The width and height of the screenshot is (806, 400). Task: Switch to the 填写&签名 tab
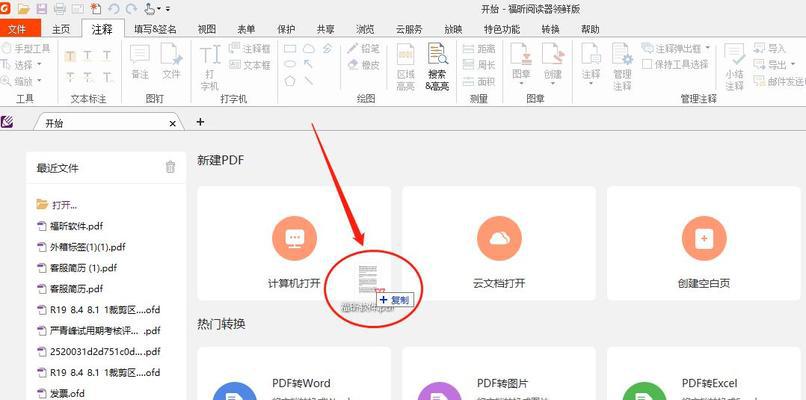[155, 29]
